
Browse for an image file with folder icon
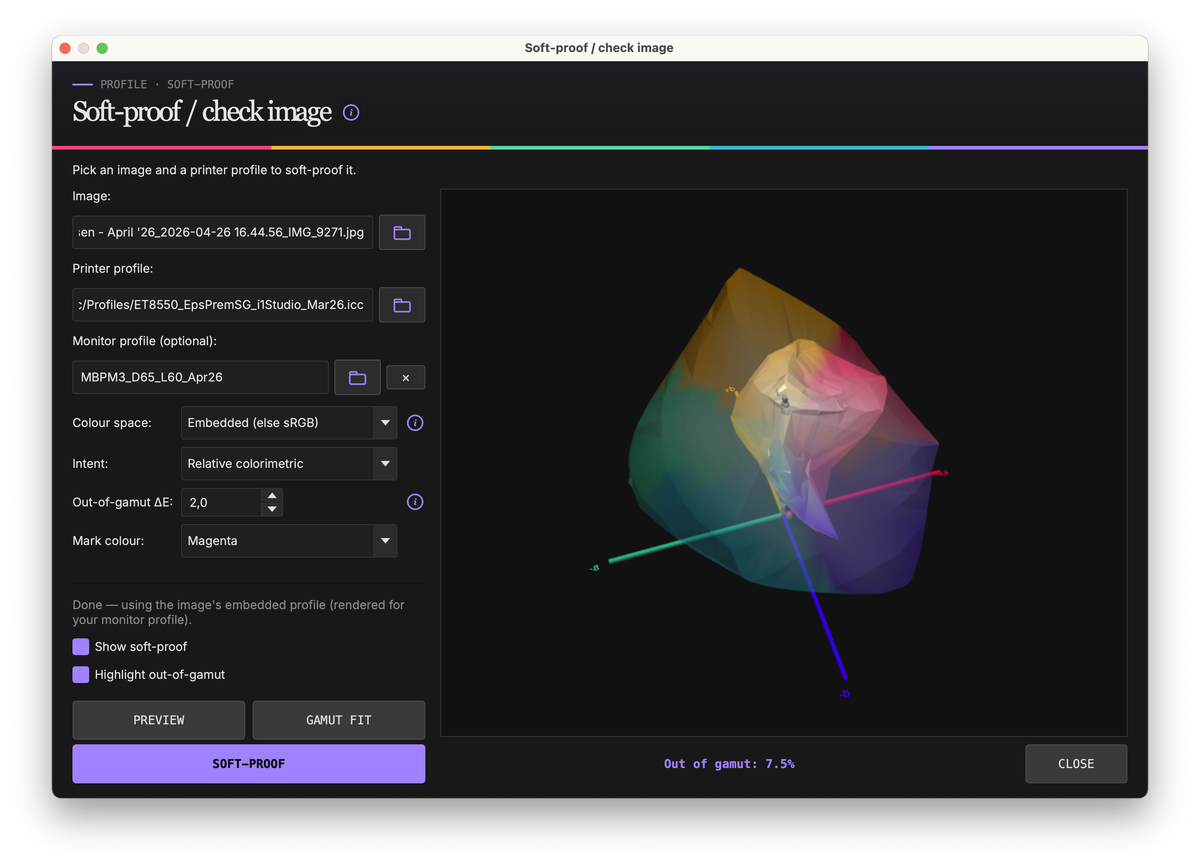(x=402, y=233)
